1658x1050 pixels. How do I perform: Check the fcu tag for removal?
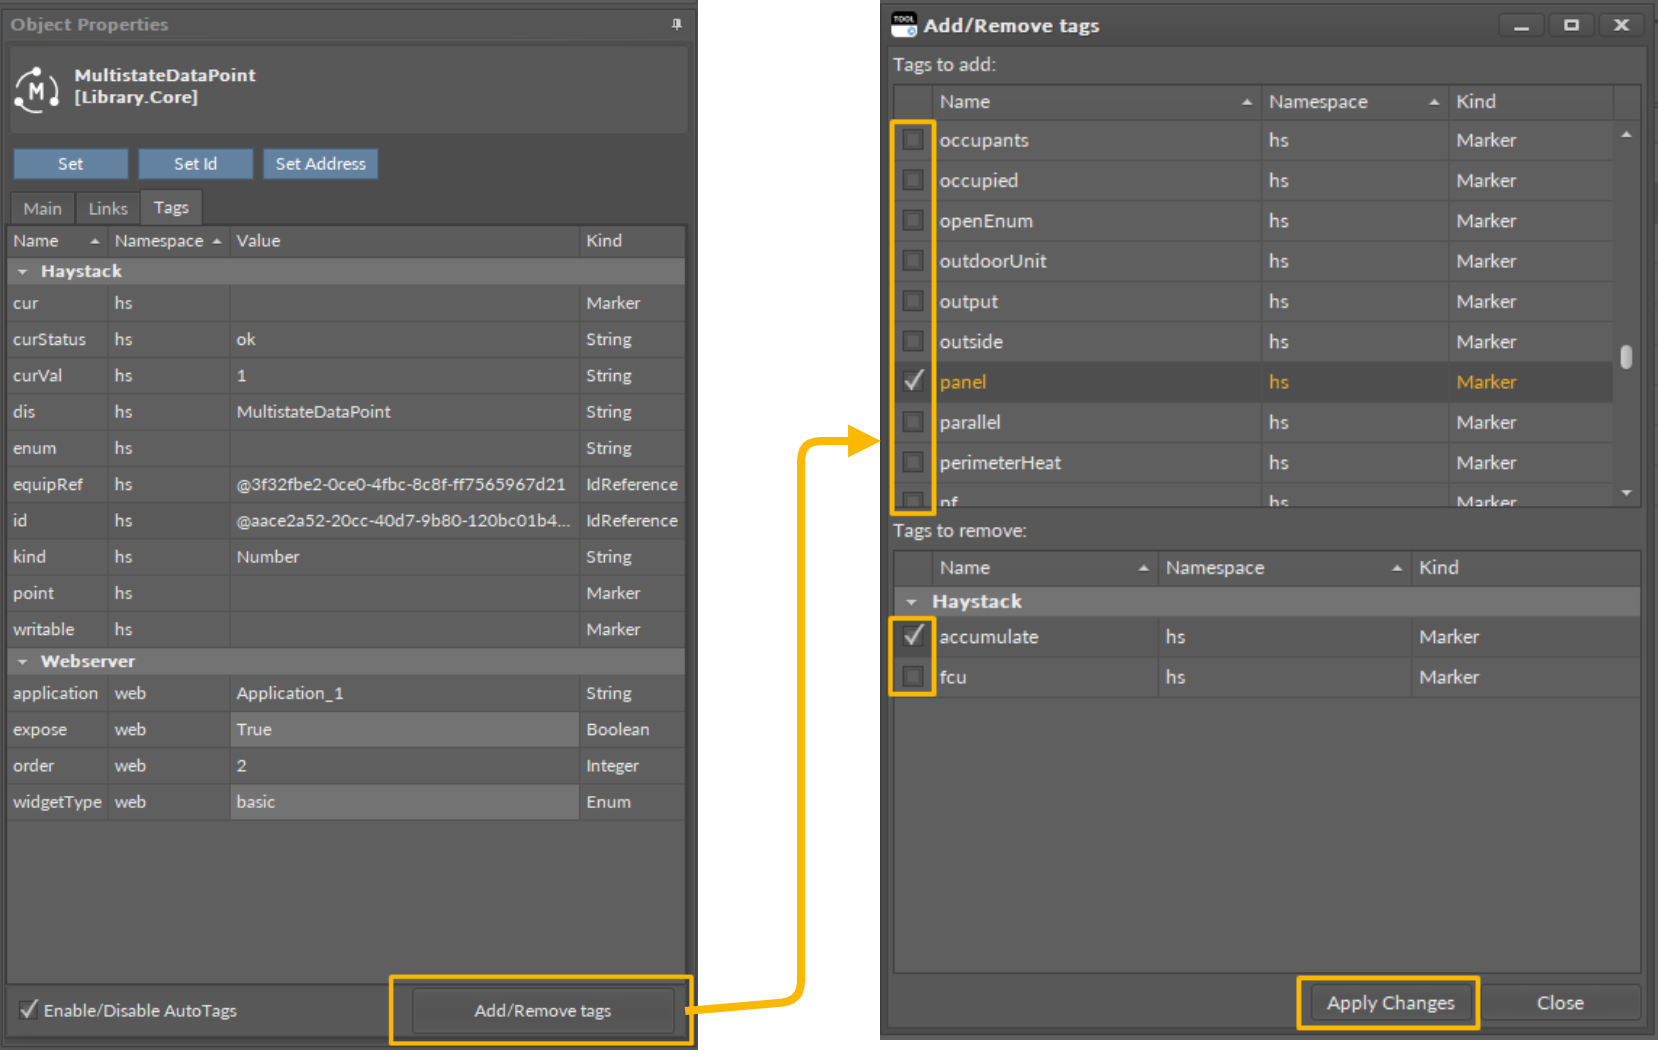click(x=913, y=677)
